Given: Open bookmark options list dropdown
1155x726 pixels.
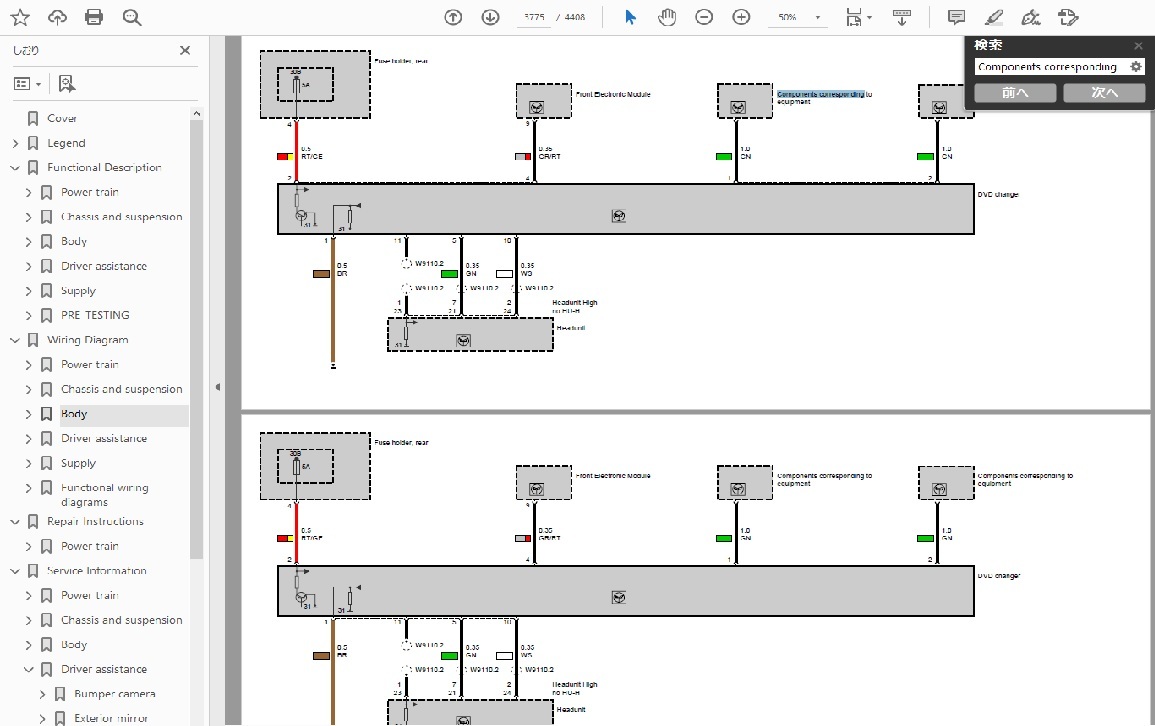Looking at the screenshot, I should [x=27, y=84].
